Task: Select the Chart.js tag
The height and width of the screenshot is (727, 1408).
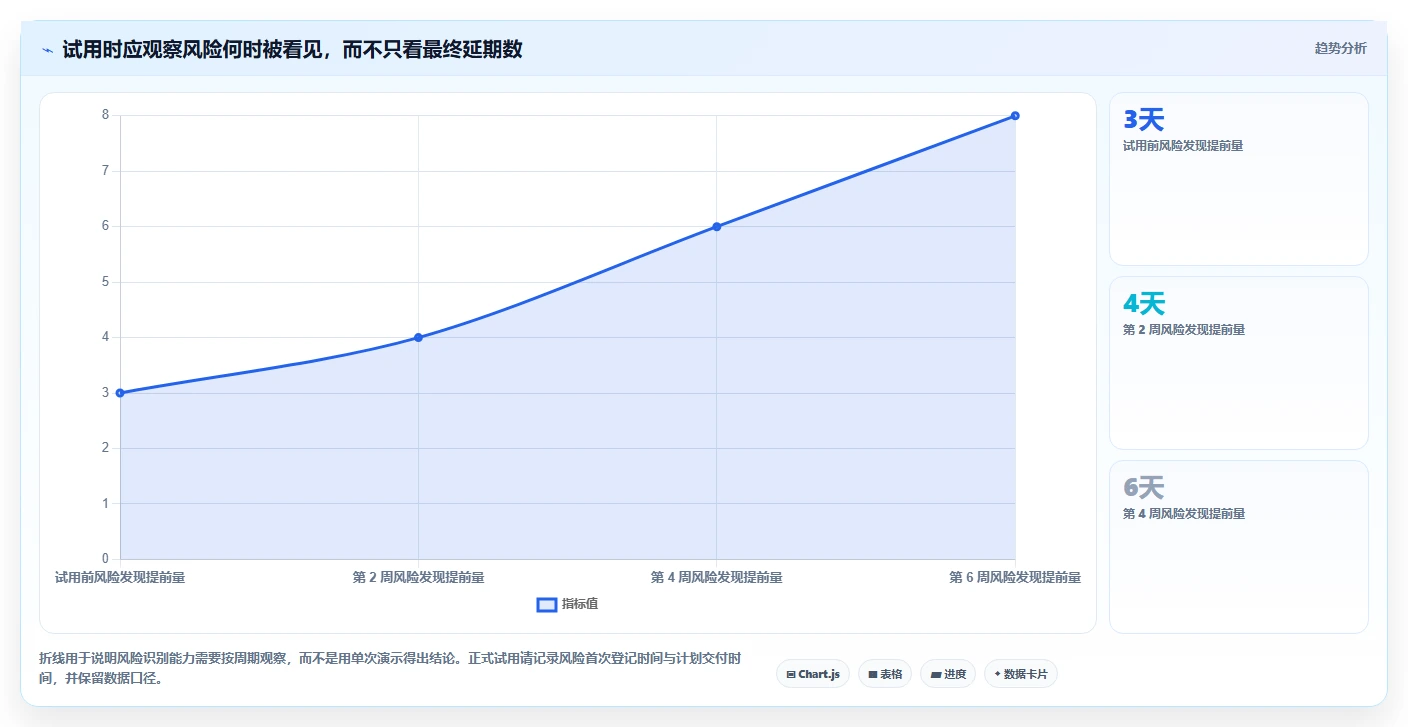Action: tap(812, 674)
